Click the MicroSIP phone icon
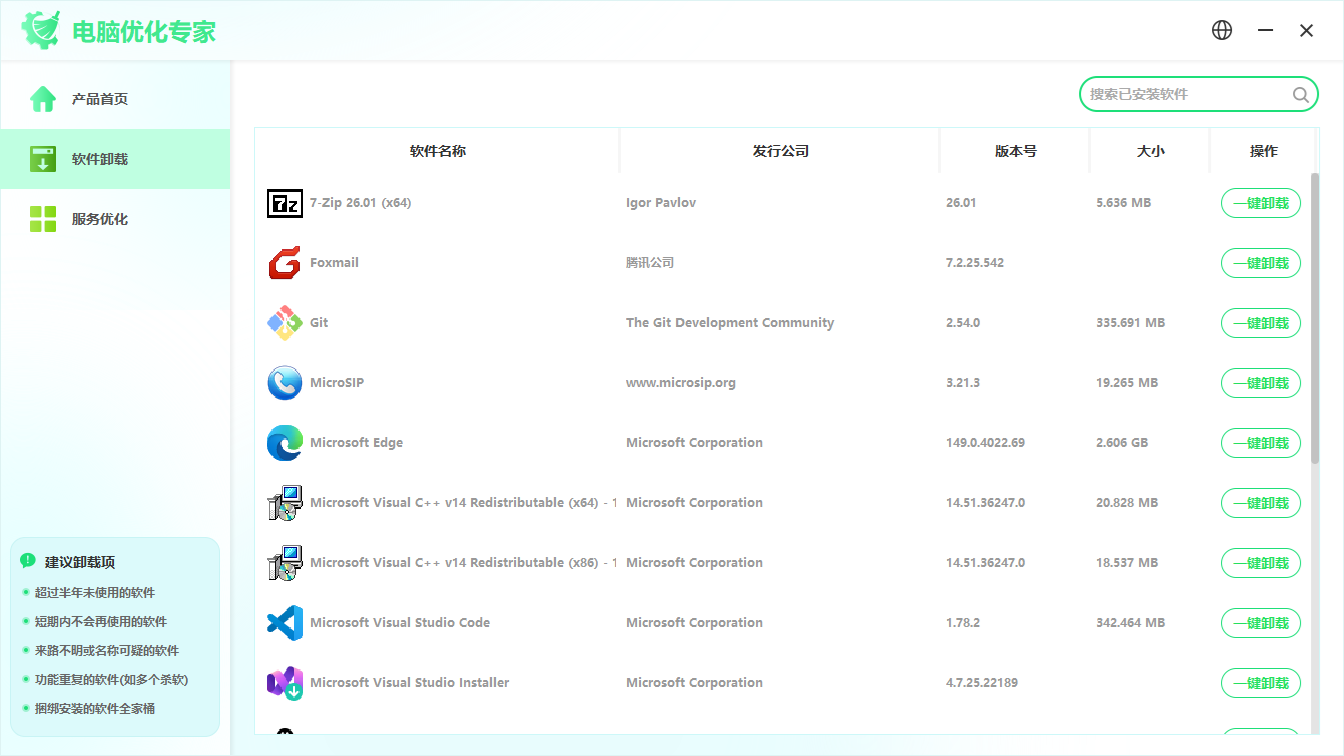 pos(285,383)
